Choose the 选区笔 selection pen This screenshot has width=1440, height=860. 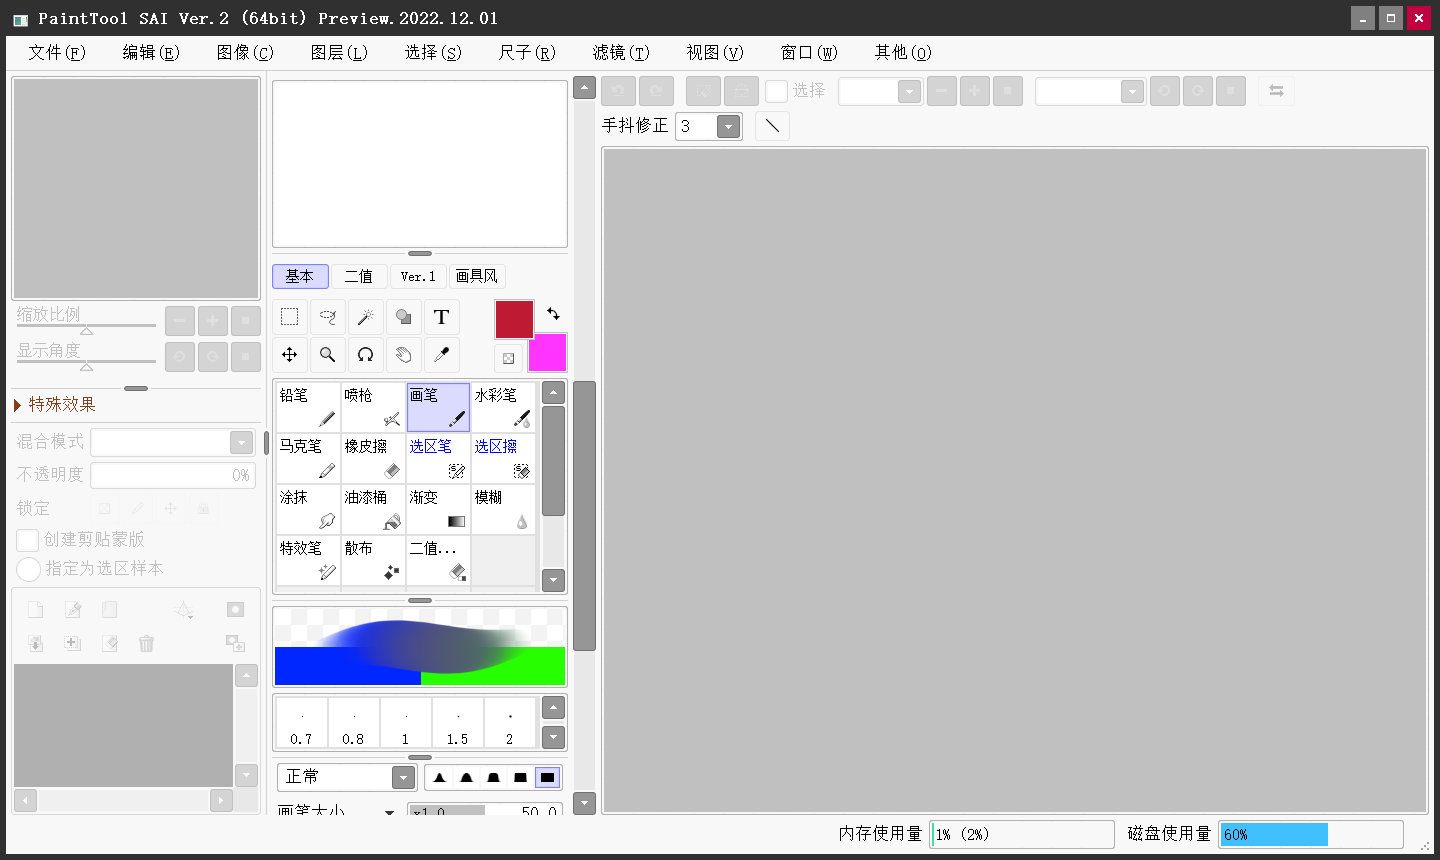pyautogui.click(x=438, y=459)
